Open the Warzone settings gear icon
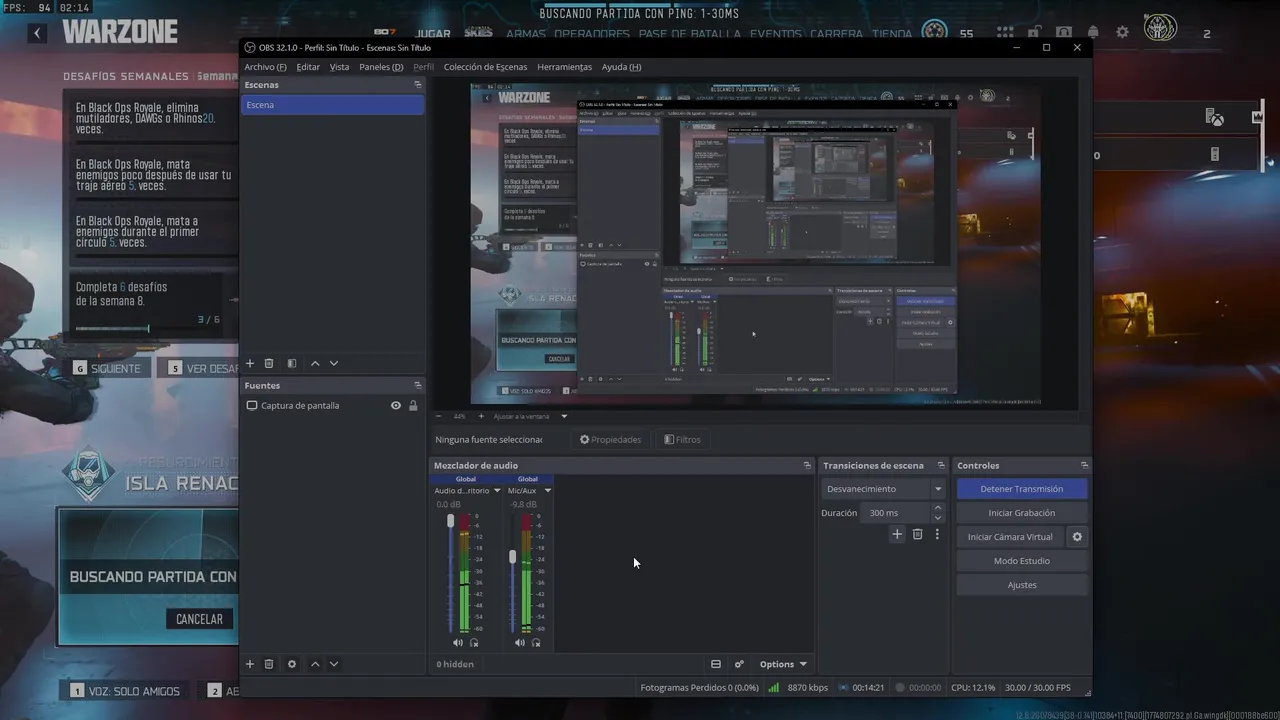 click(x=1122, y=32)
